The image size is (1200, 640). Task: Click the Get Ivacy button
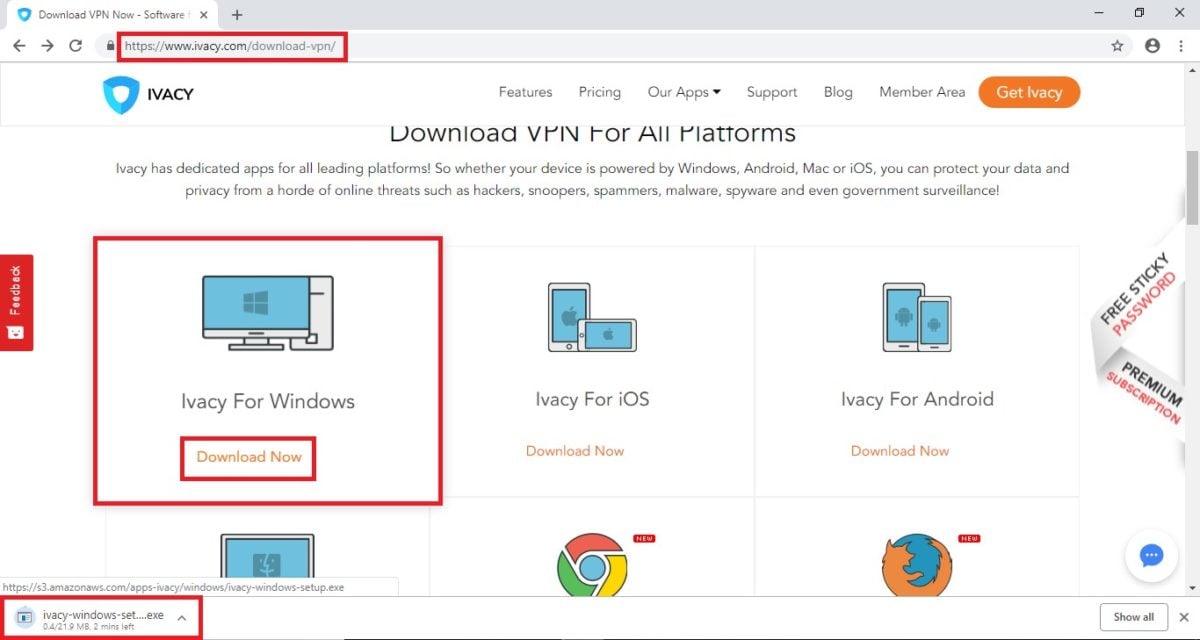click(x=1029, y=92)
